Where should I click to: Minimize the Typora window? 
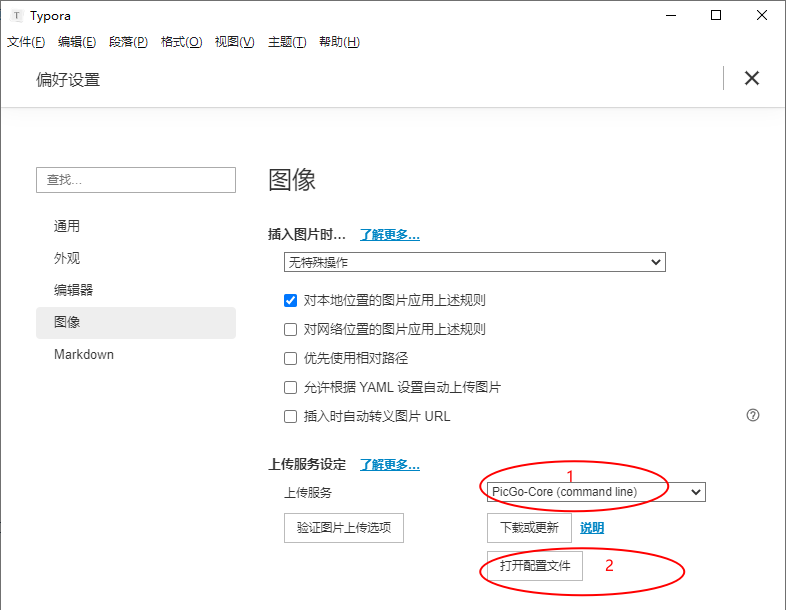[x=671, y=16]
